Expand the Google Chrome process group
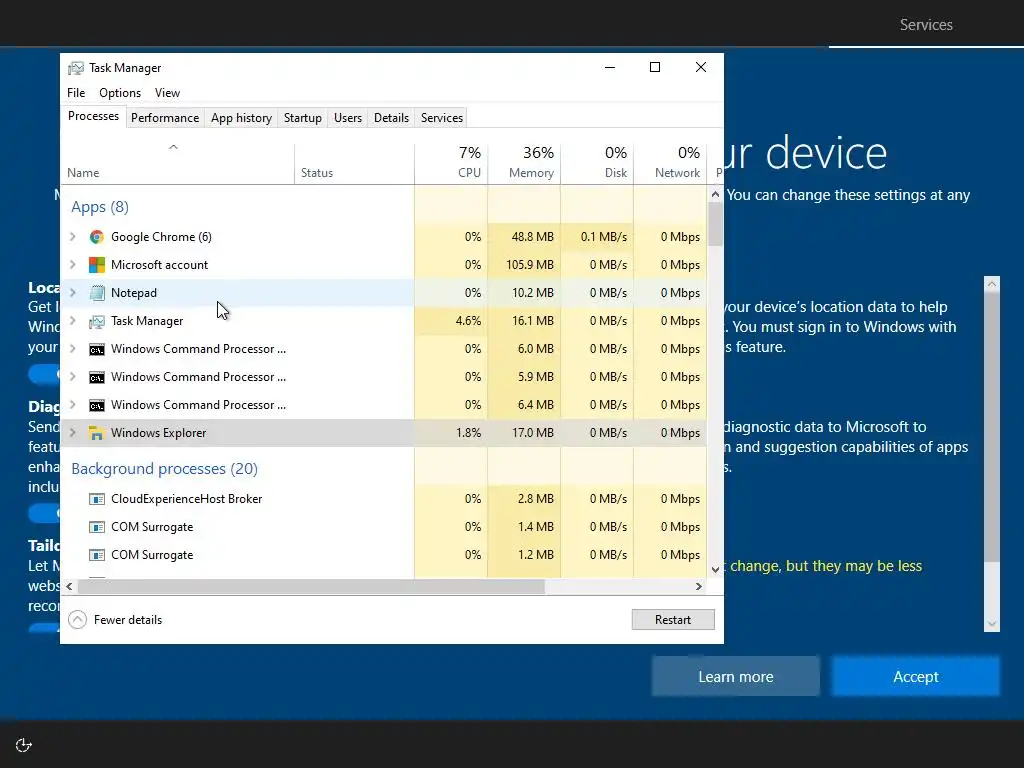1024x768 pixels. click(x=73, y=237)
